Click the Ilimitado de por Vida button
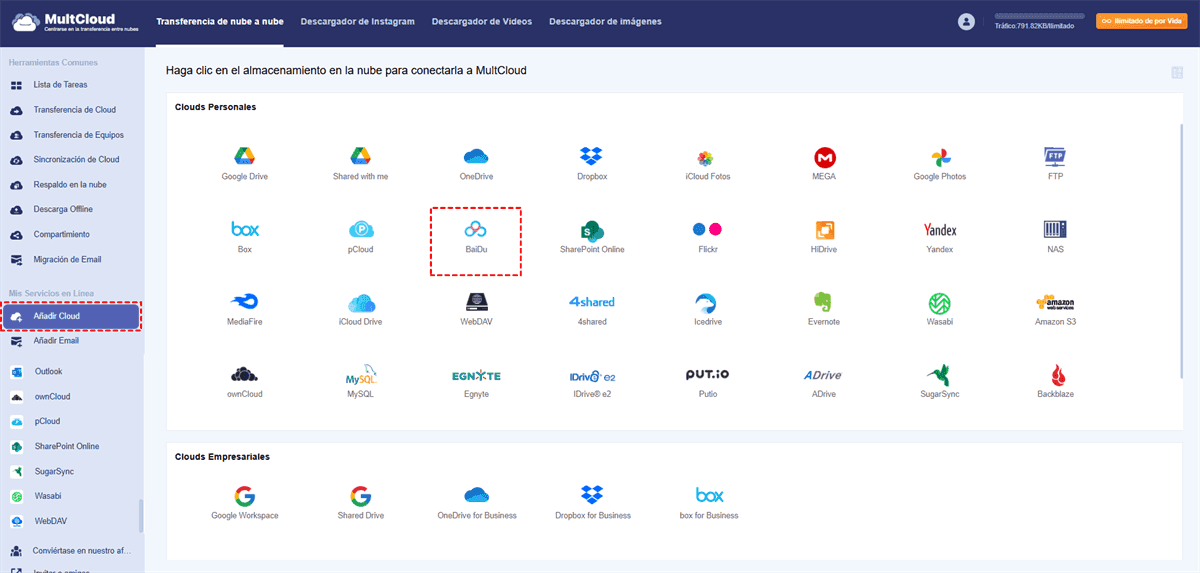 (1141, 21)
